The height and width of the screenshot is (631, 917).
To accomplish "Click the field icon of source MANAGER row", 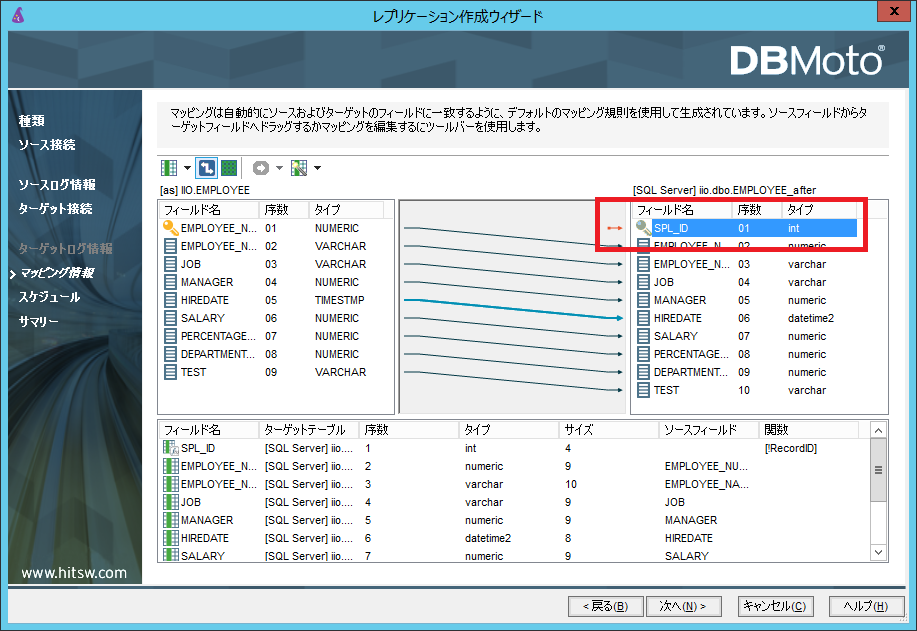I will coord(170,282).
